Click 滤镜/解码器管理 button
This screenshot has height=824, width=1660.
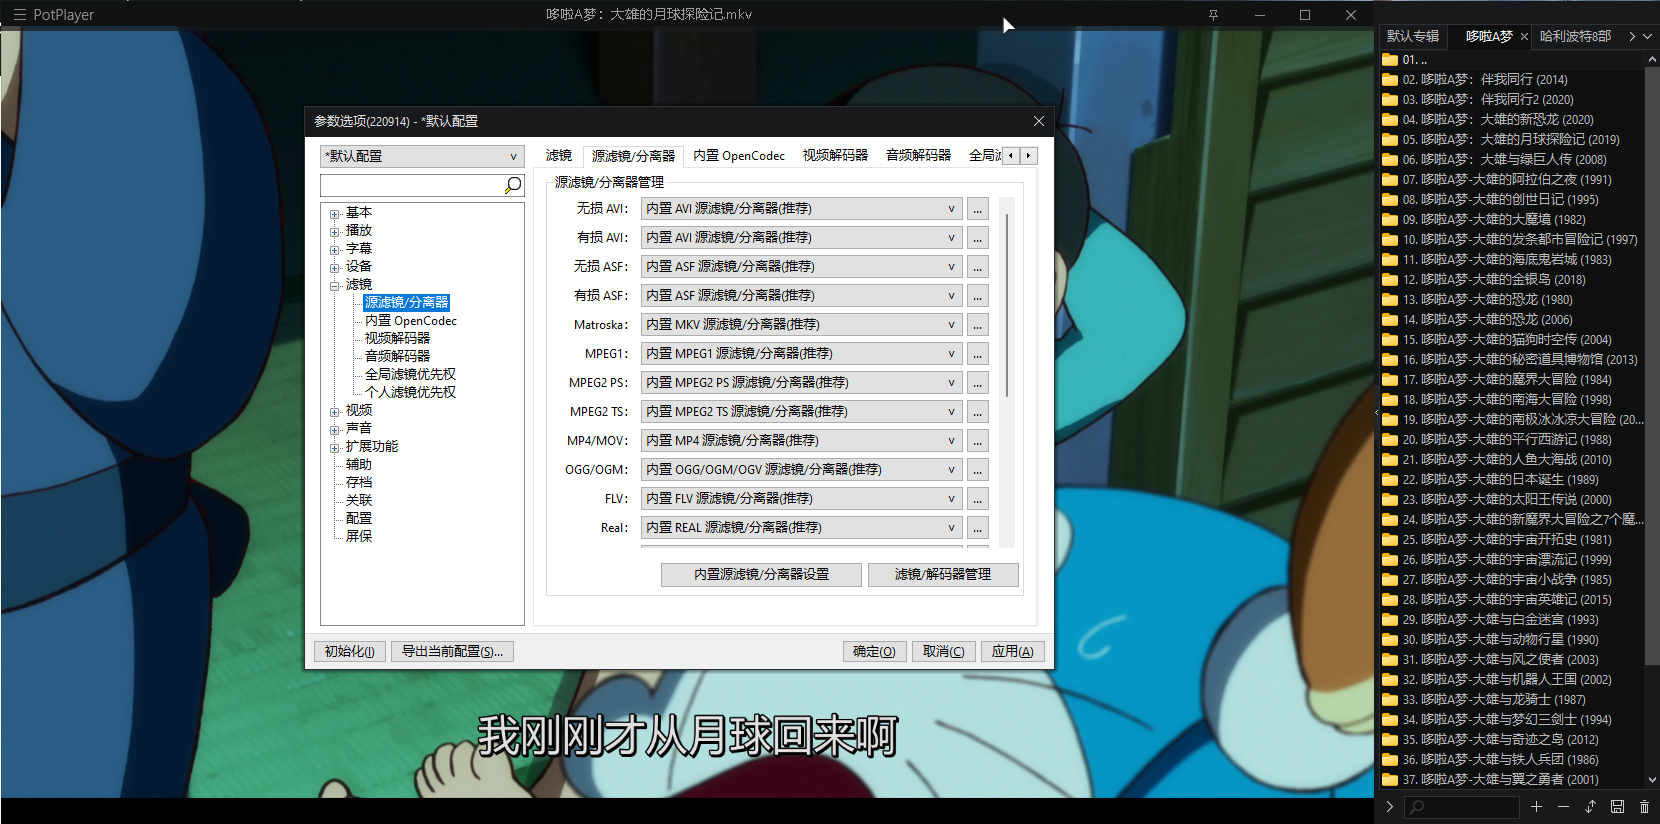[943, 575]
